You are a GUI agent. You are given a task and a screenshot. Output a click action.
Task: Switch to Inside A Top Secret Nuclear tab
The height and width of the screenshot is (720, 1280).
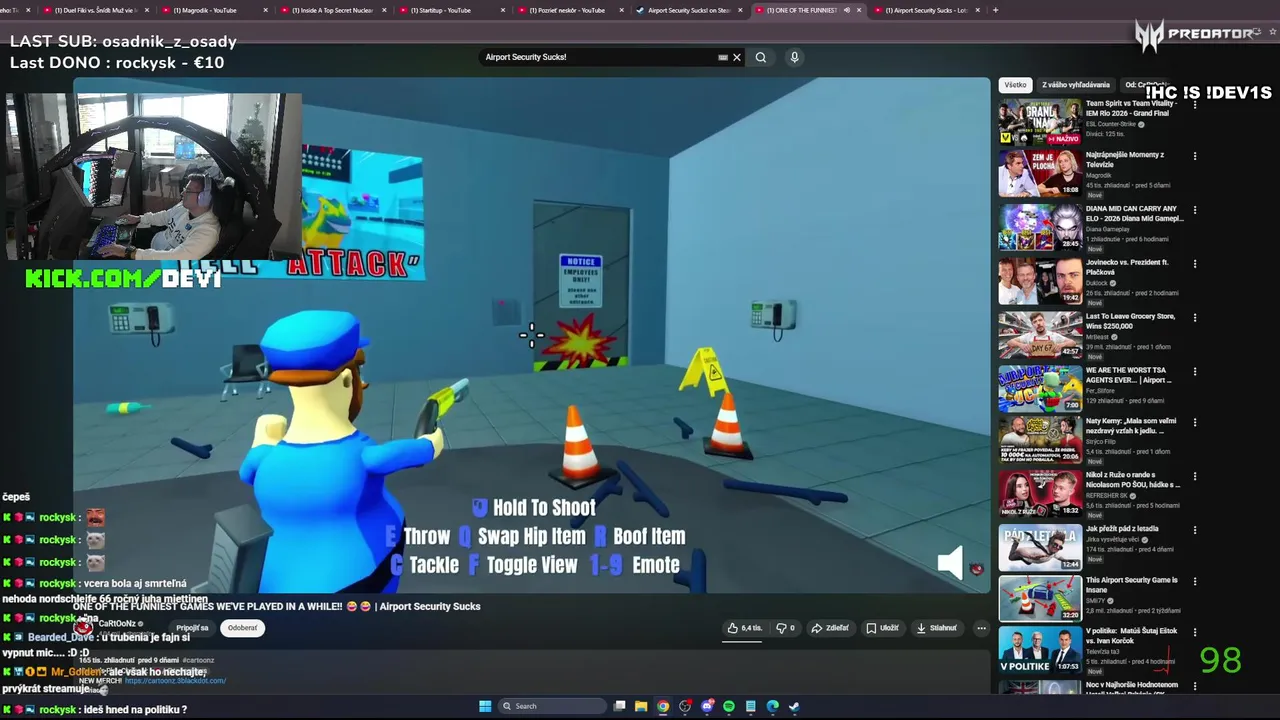pos(332,10)
